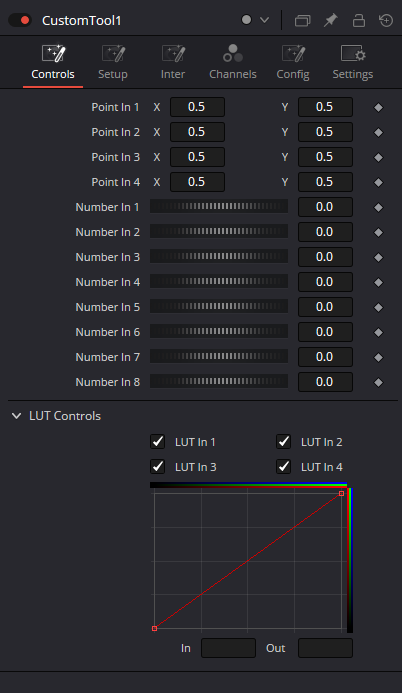Add keyframe for Number In 3
Screen dimensions: 402x693
pyautogui.click(x=379, y=257)
